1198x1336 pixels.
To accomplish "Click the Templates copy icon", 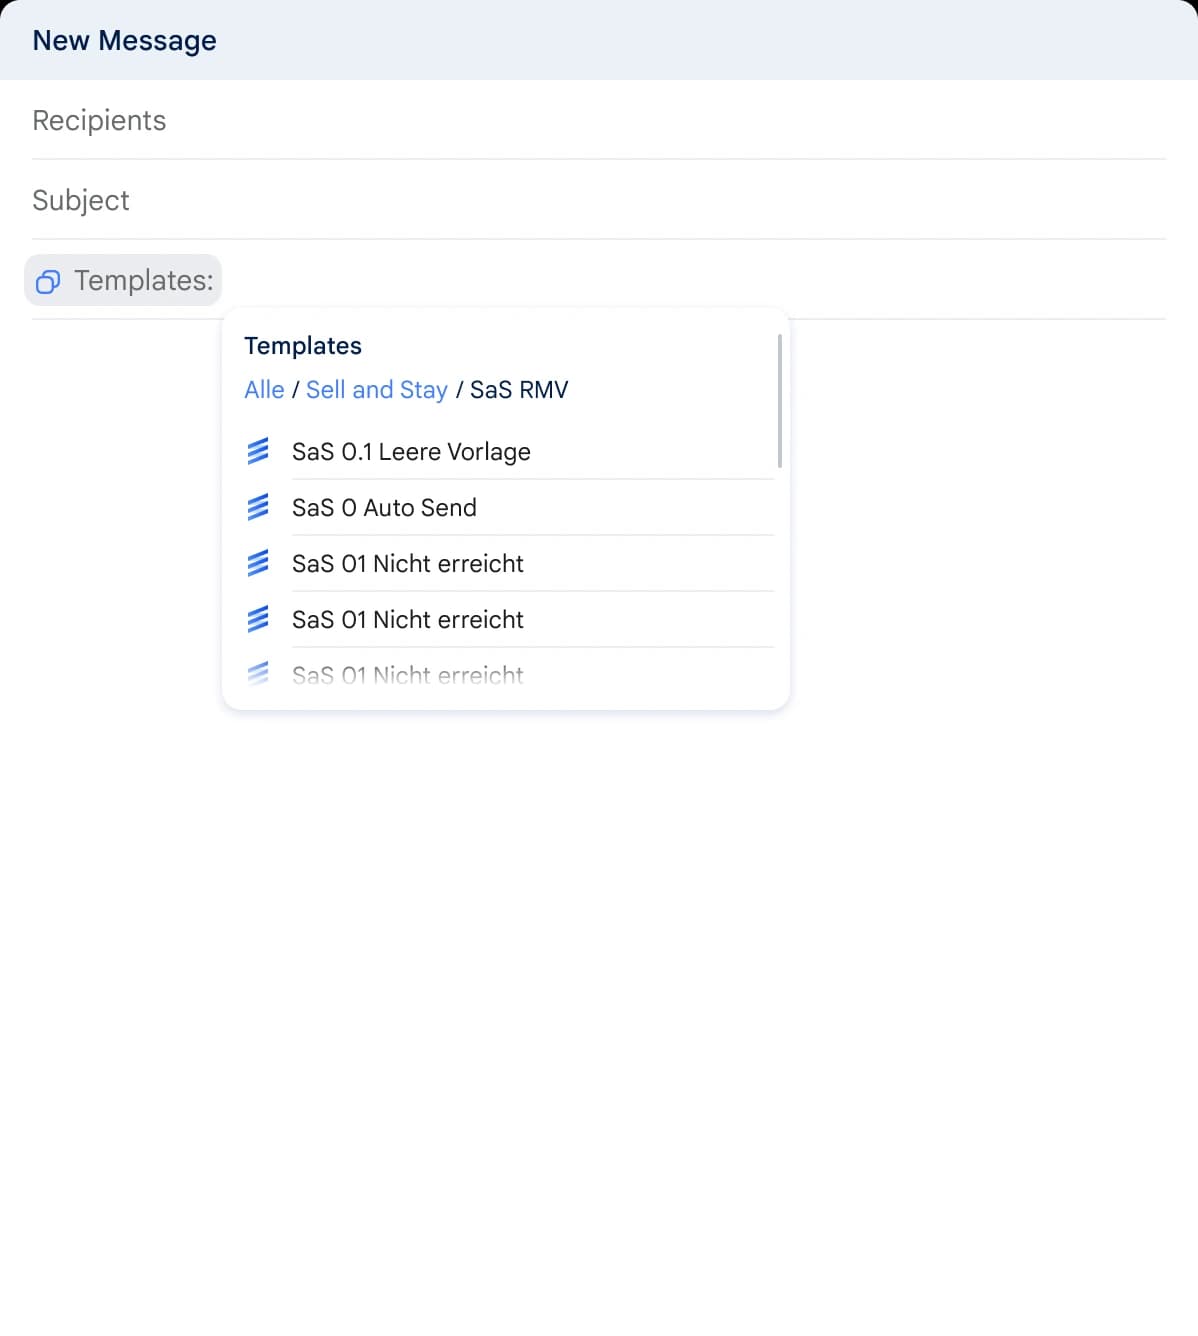I will click(x=48, y=281).
